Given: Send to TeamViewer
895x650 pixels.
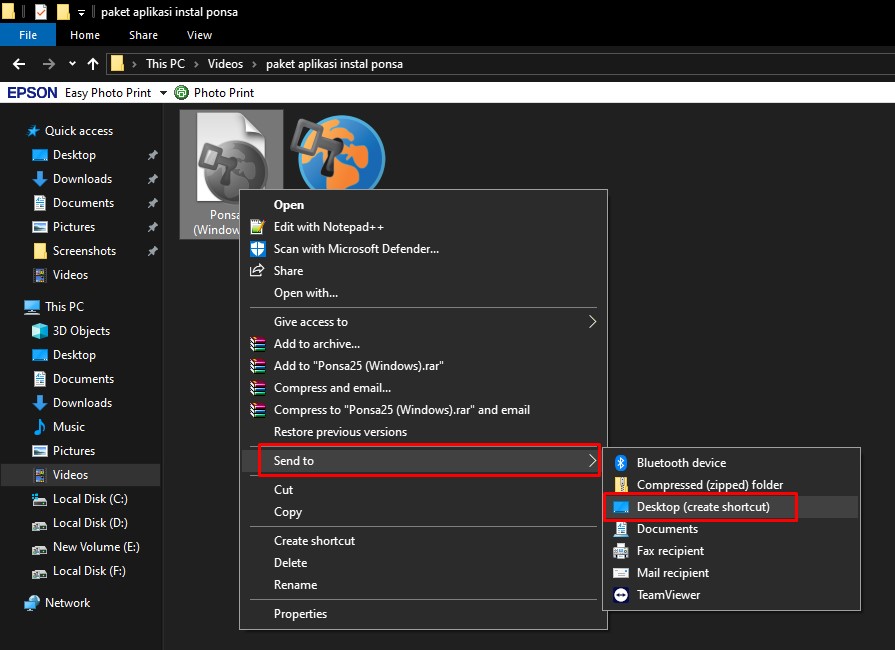Looking at the screenshot, I should pos(732,595).
